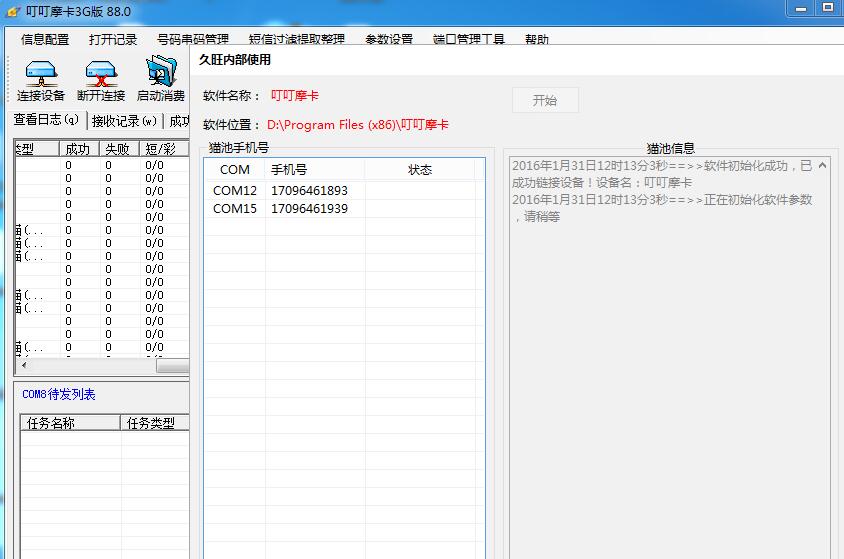The image size is (844, 559).
Task: Click the red 叮叮摩卡 software name
Action: pyautogui.click(x=294, y=96)
